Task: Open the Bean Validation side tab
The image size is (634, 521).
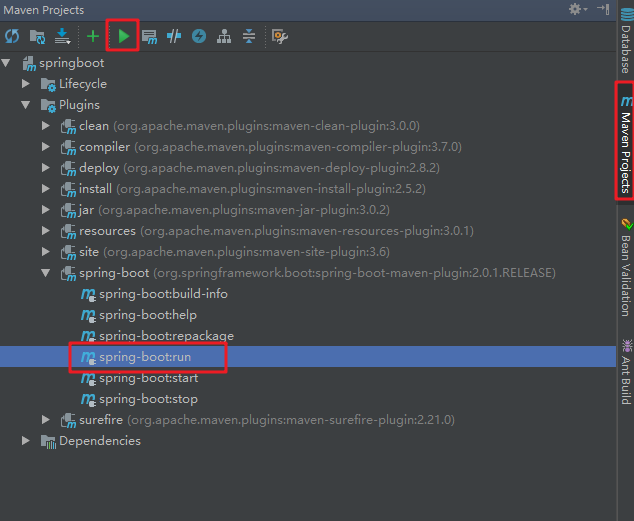Action: tap(626, 268)
